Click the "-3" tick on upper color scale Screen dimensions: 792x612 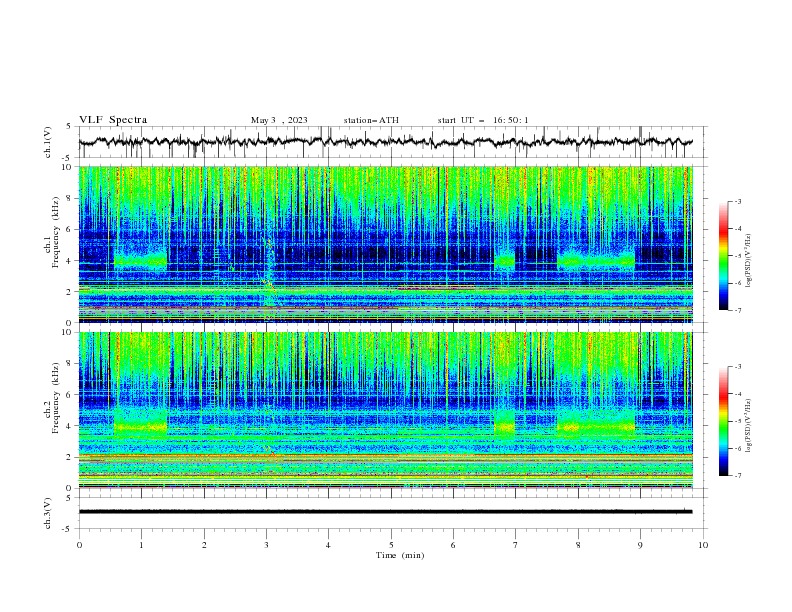coord(738,201)
